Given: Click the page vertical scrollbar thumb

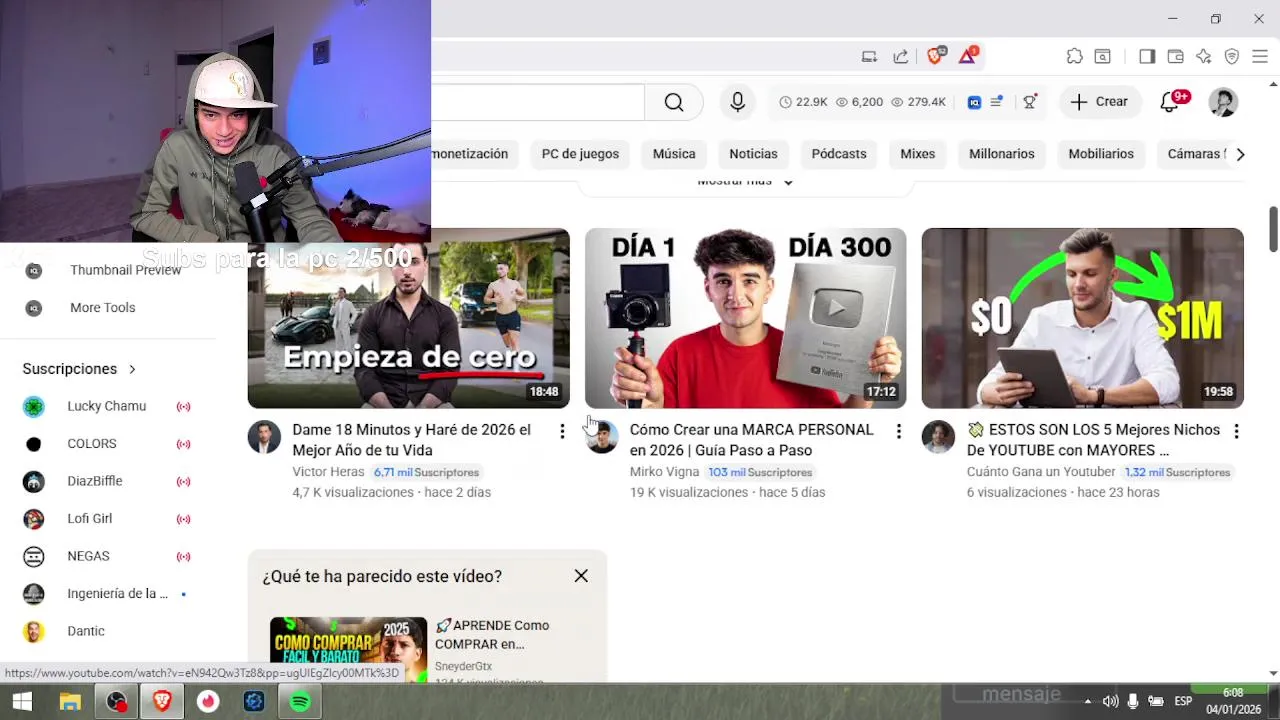Looking at the screenshot, I should [x=1273, y=230].
